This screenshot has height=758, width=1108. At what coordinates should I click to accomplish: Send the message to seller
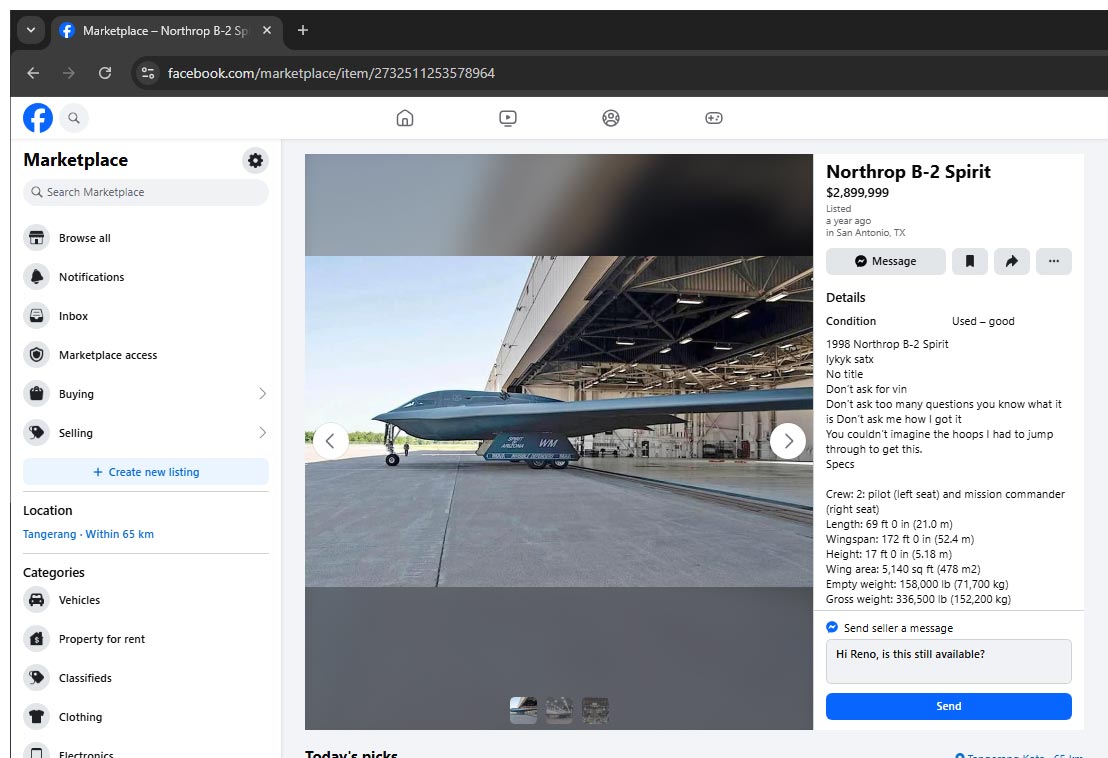click(x=948, y=706)
